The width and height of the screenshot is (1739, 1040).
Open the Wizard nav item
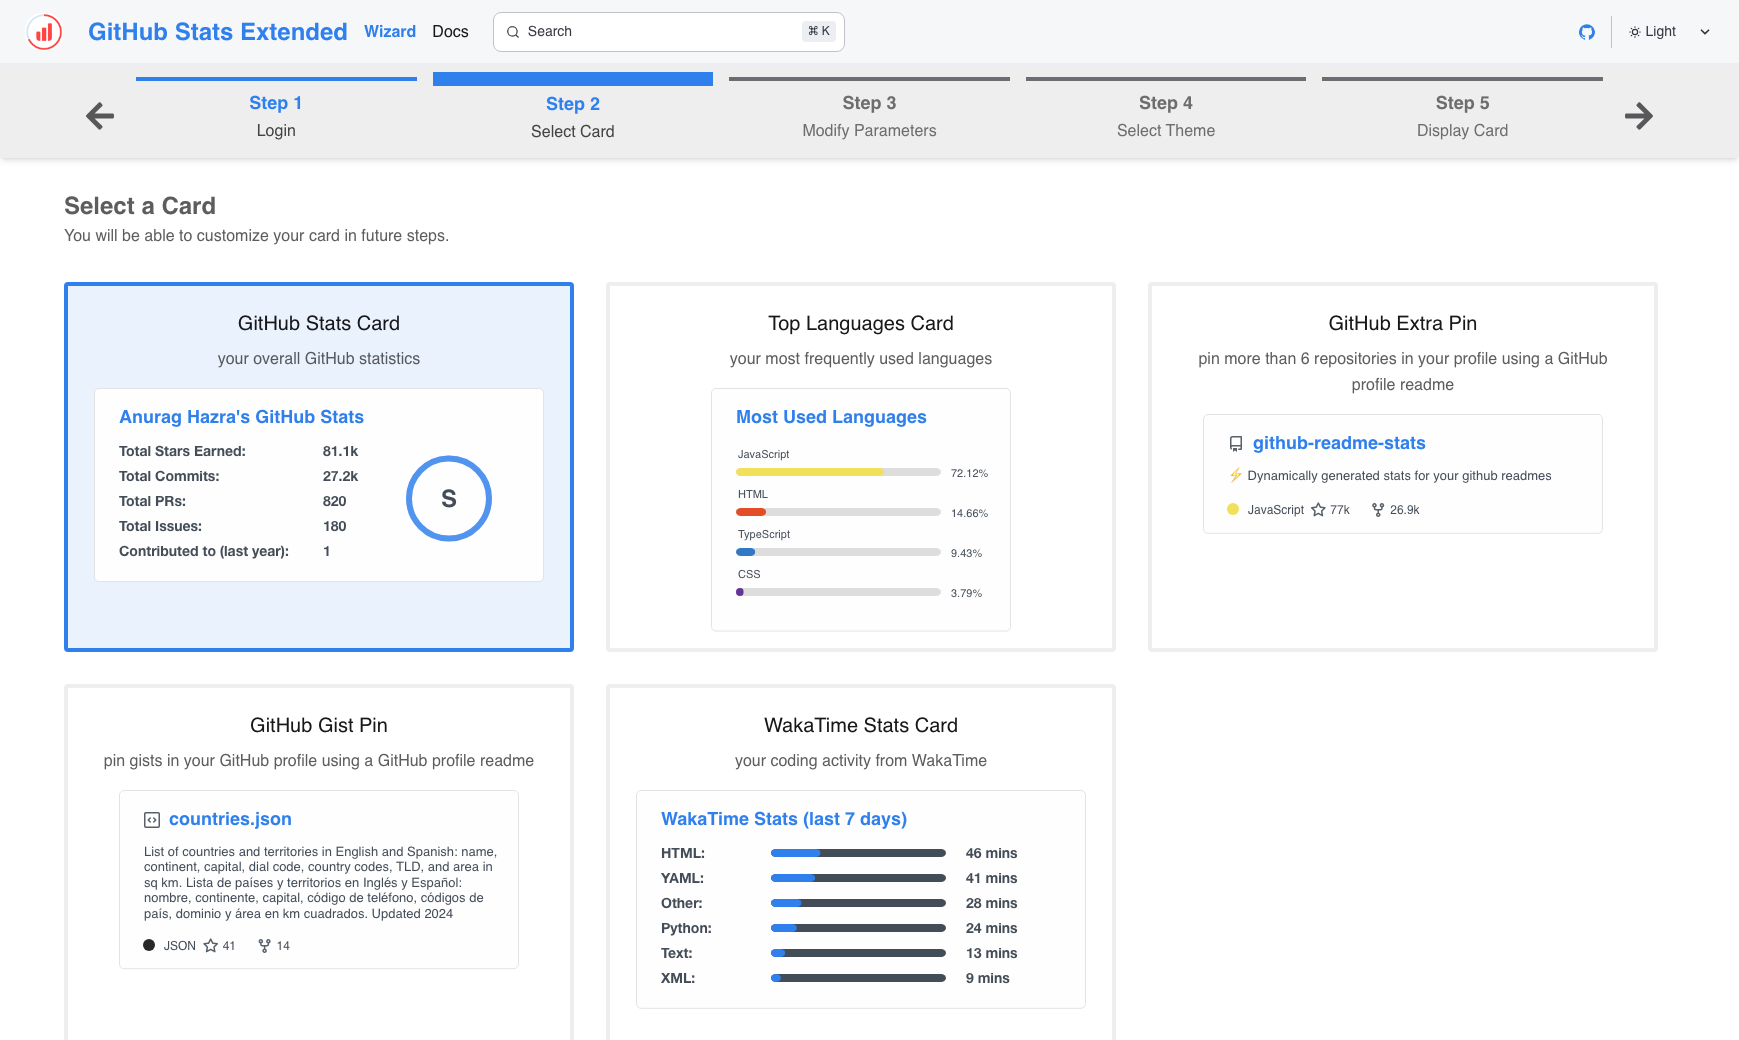390,32
